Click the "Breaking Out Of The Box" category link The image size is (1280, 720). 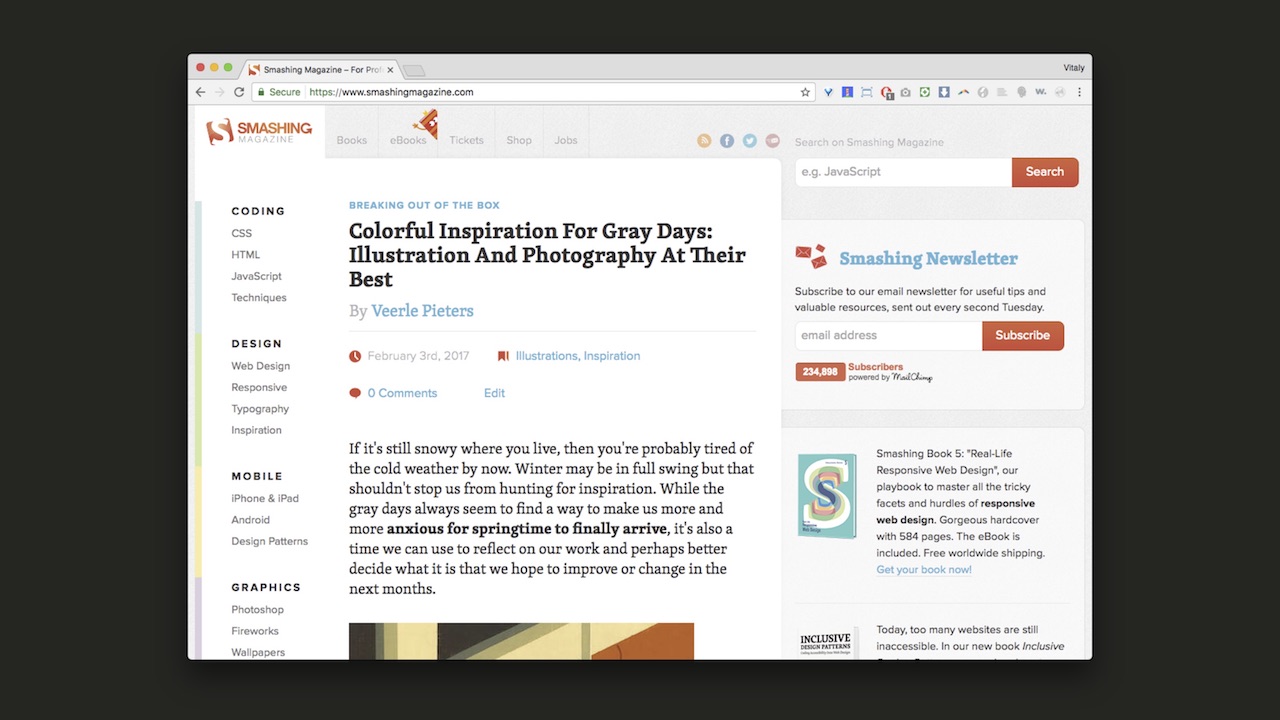tap(424, 205)
